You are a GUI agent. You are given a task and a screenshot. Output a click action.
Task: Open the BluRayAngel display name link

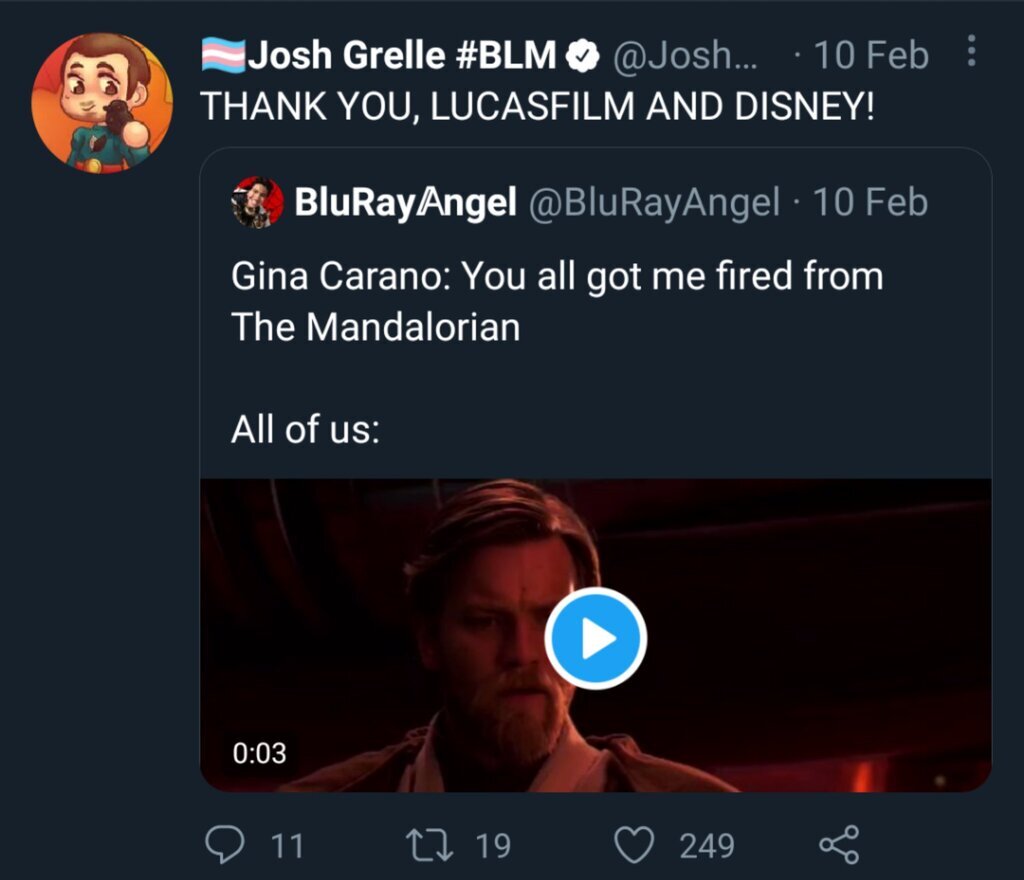pyautogui.click(x=404, y=203)
